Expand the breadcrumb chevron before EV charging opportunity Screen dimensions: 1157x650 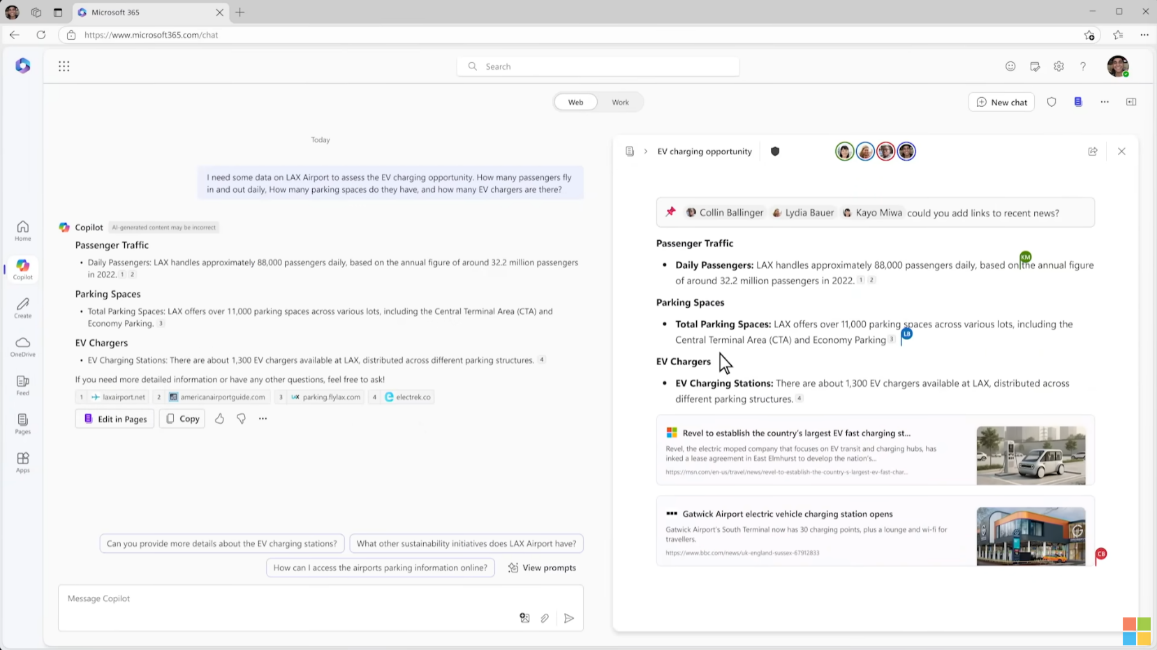pyautogui.click(x=646, y=152)
